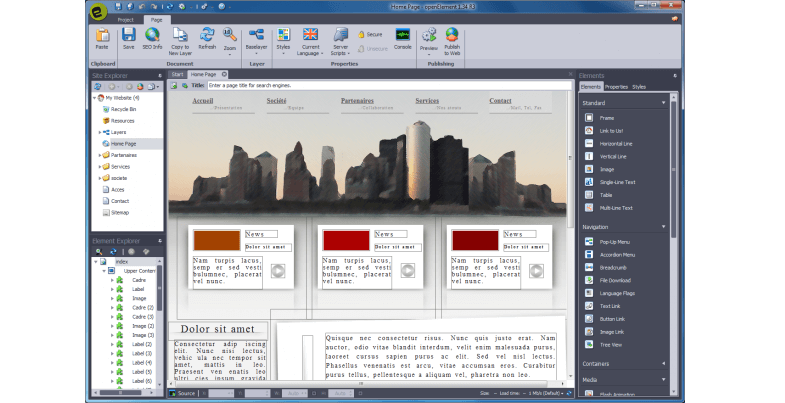The image size is (785, 403).
Task: Click the Paste icon in ribbon
Action: click(x=102, y=35)
